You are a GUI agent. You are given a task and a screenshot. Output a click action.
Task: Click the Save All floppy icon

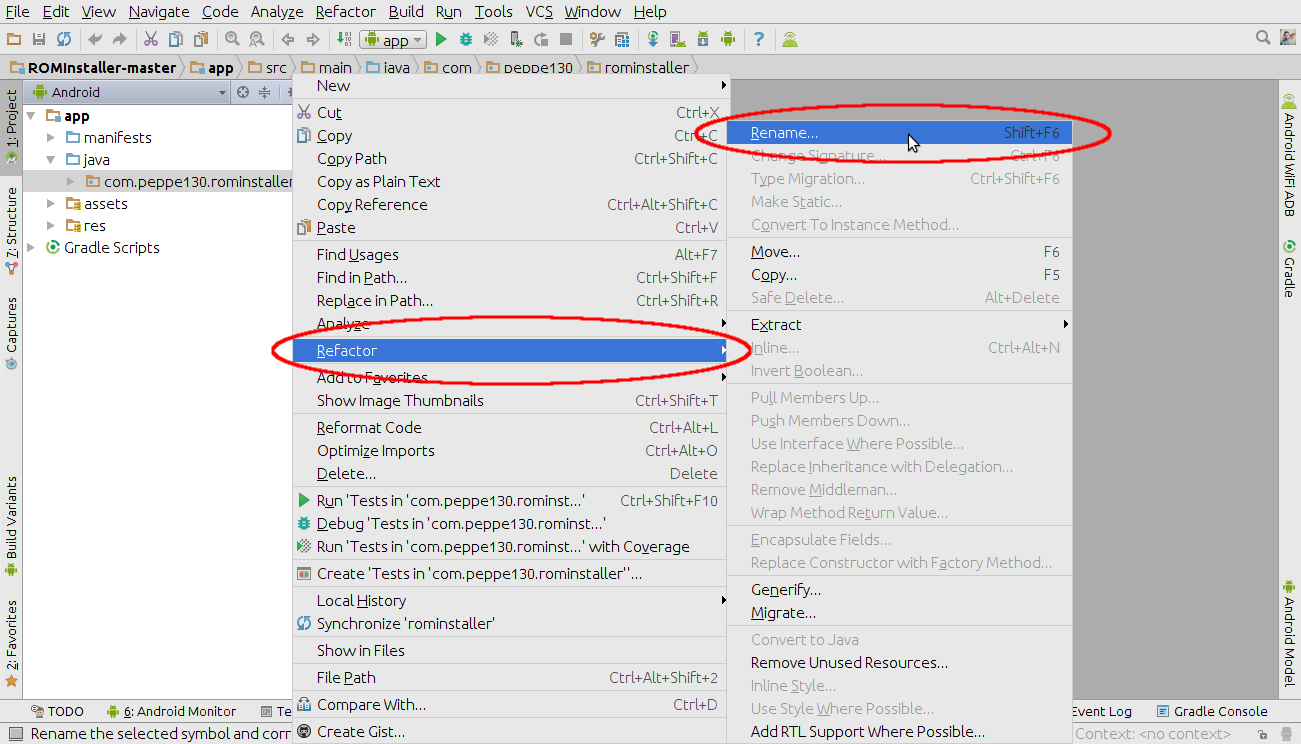tap(39, 39)
